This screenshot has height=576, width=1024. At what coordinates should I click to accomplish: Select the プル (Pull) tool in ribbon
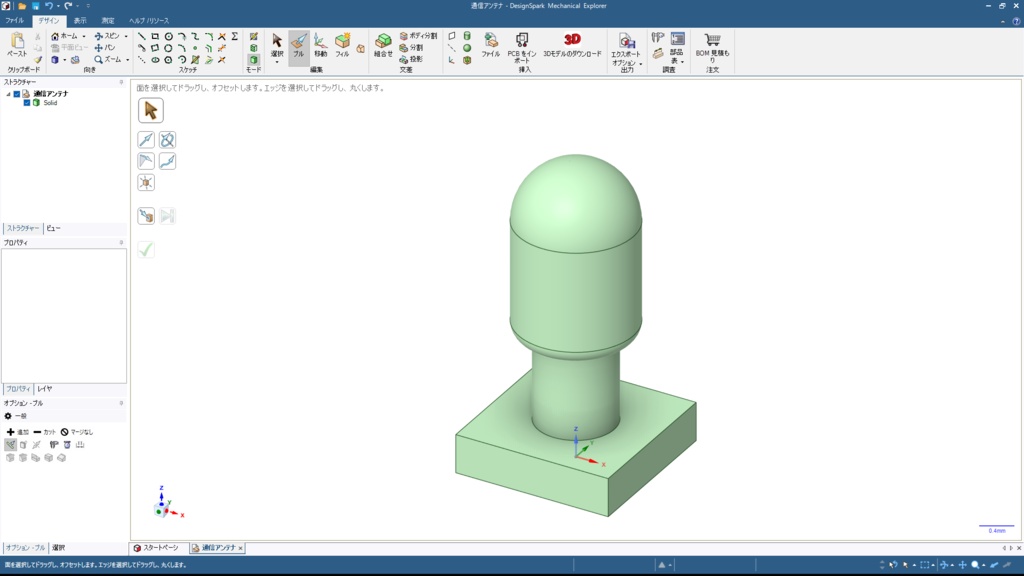[298, 46]
